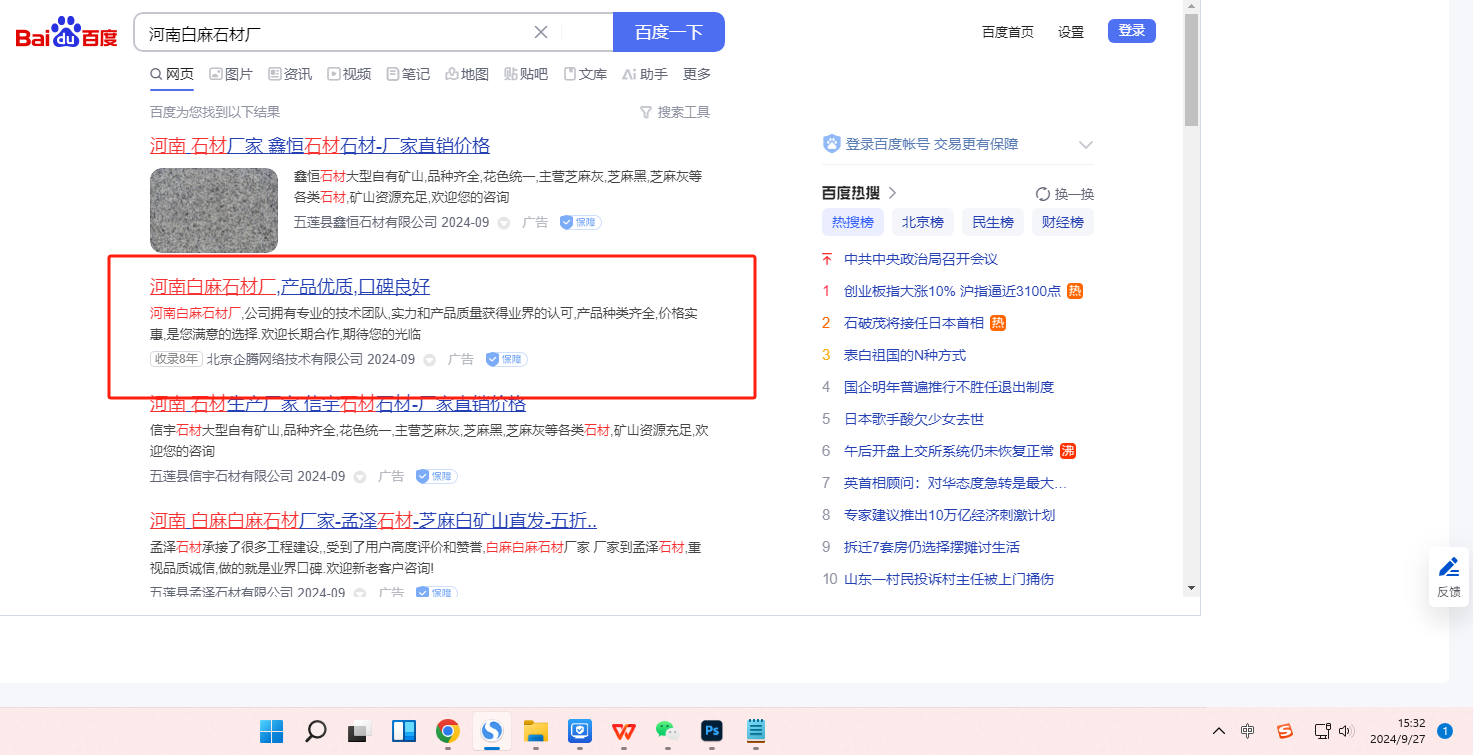Open the 搜索工具 filter options
The height and width of the screenshot is (755, 1473).
[x=675, y=112]
